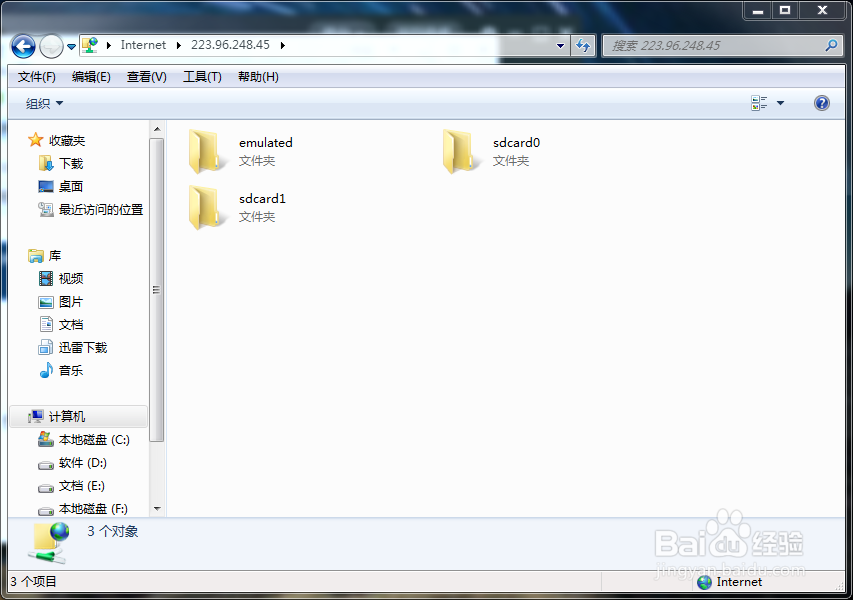
Task: Select 收藏夹 in the navigation pane
Action: (x=67, y=141)
